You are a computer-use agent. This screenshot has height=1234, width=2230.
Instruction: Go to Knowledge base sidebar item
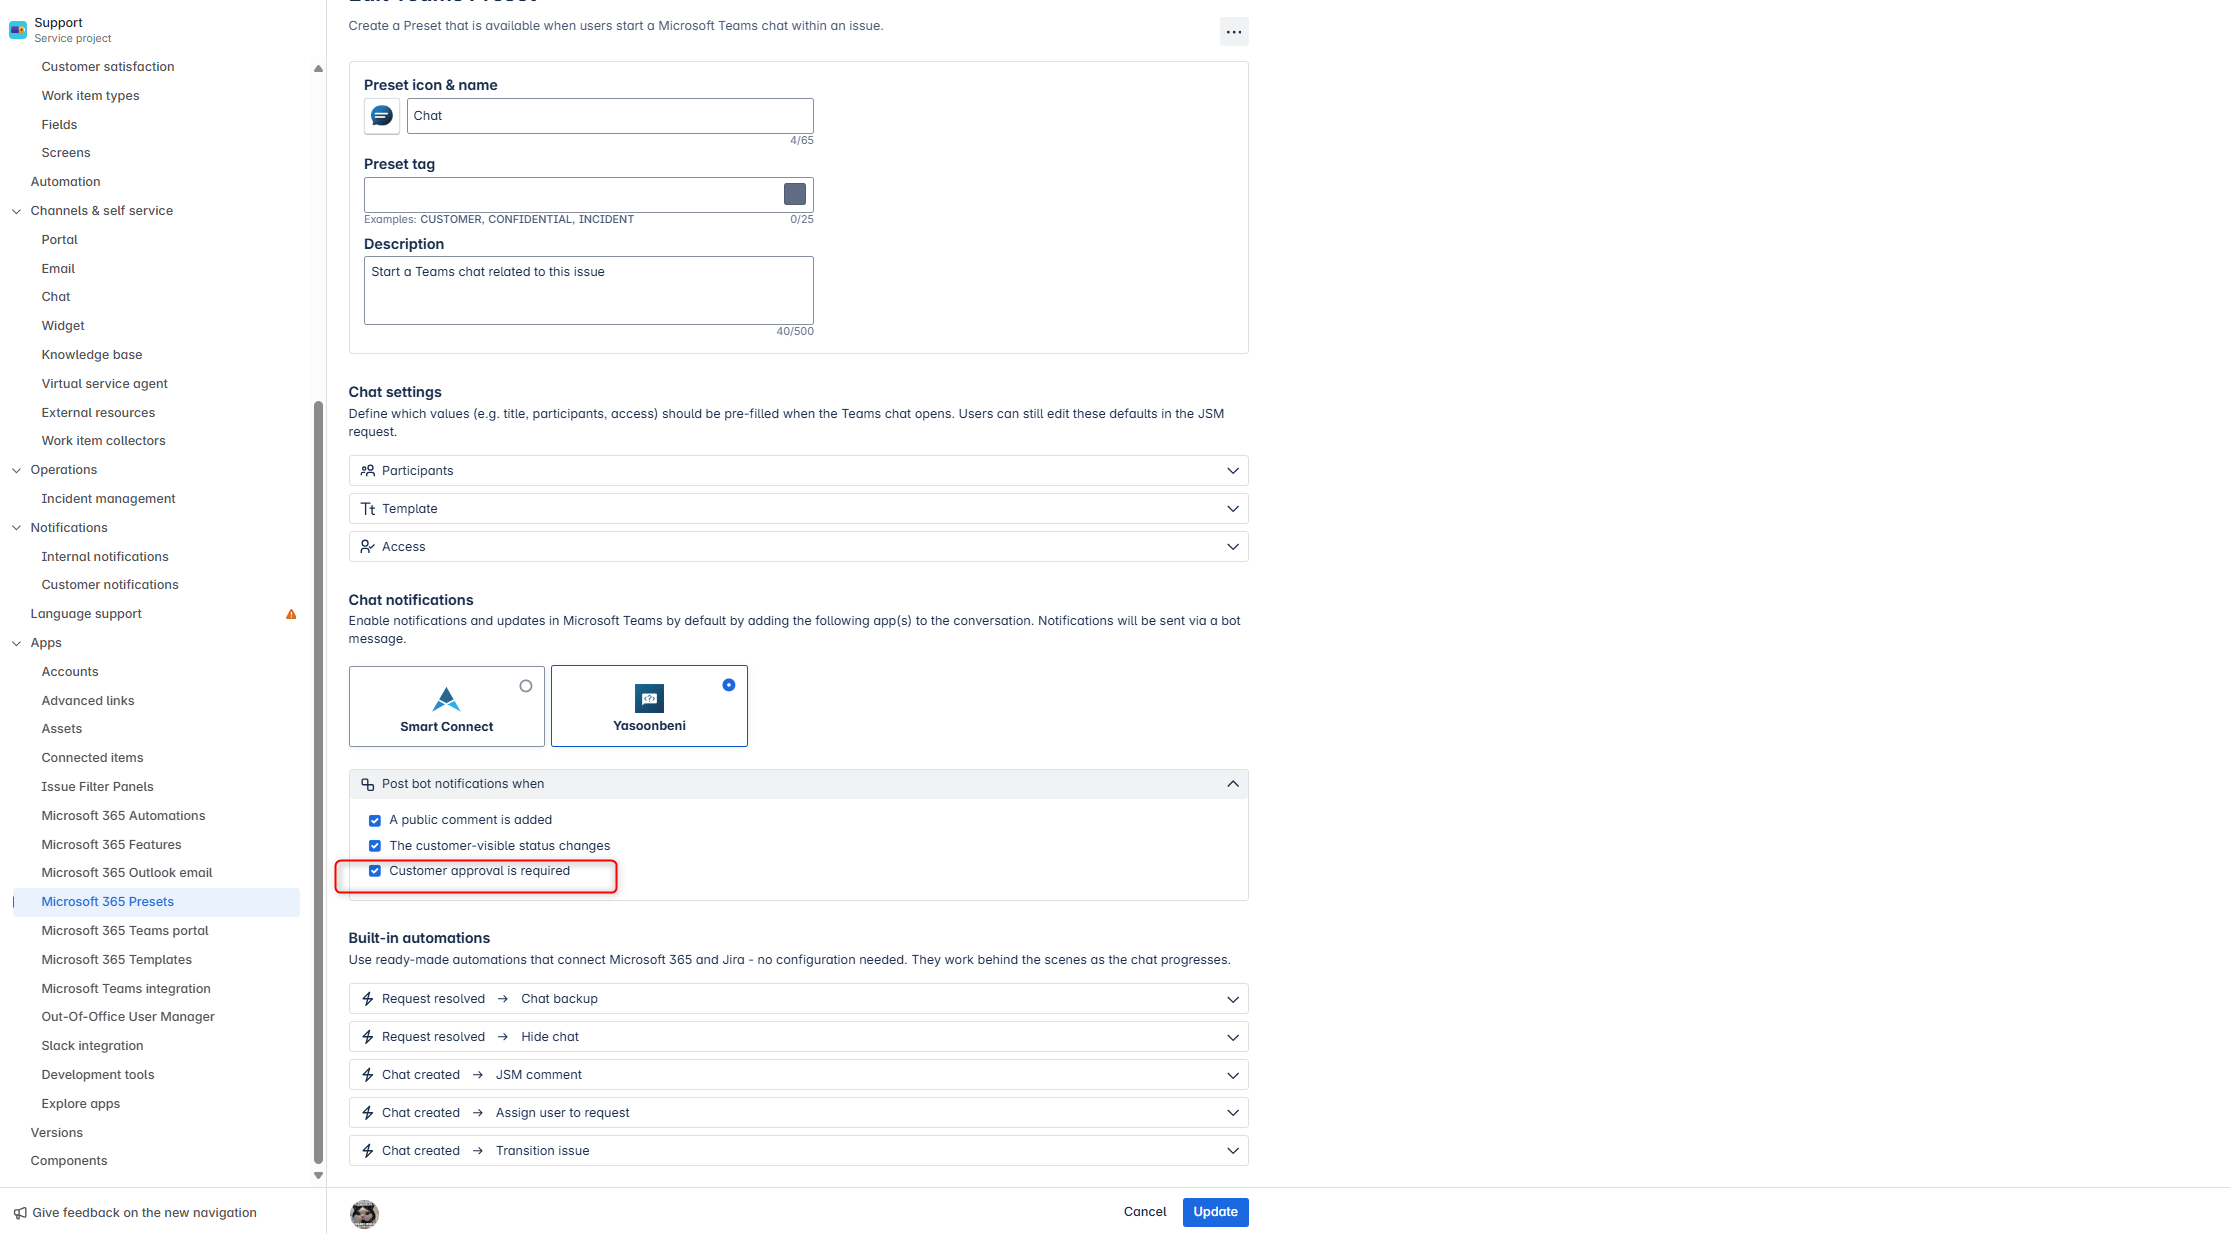pyautogui.click(x=91, y=355)
